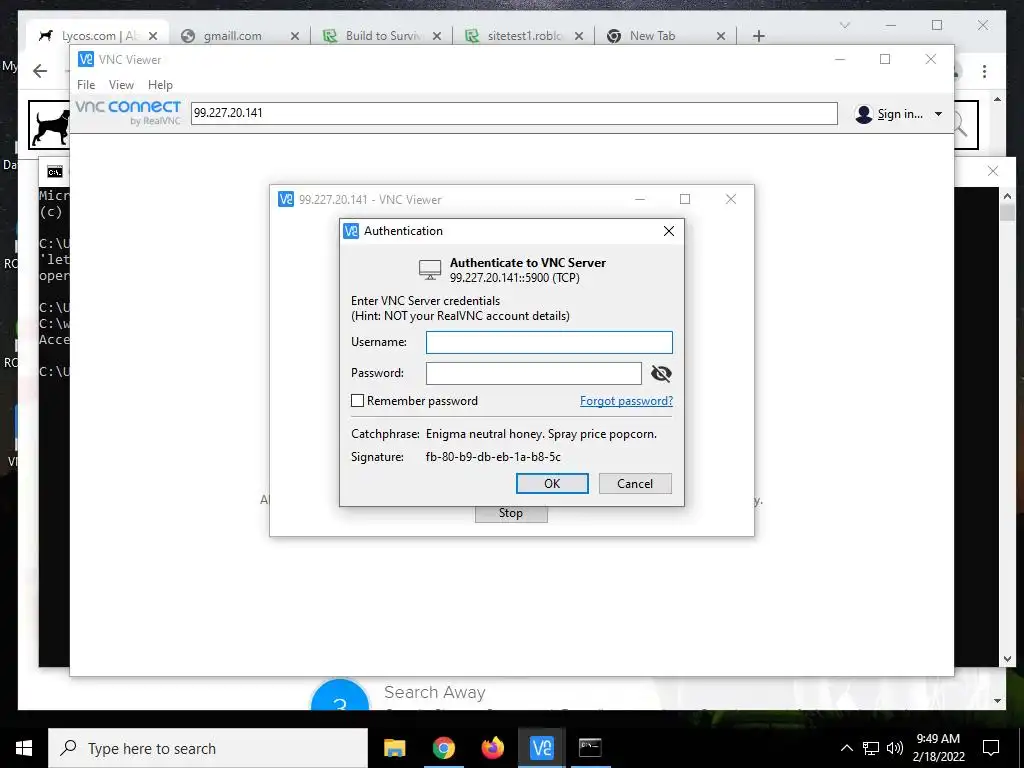The height and width of the screenshot is (768, 1024).
Task: Confirm credentials with the OK button
Action: (552, 483)
